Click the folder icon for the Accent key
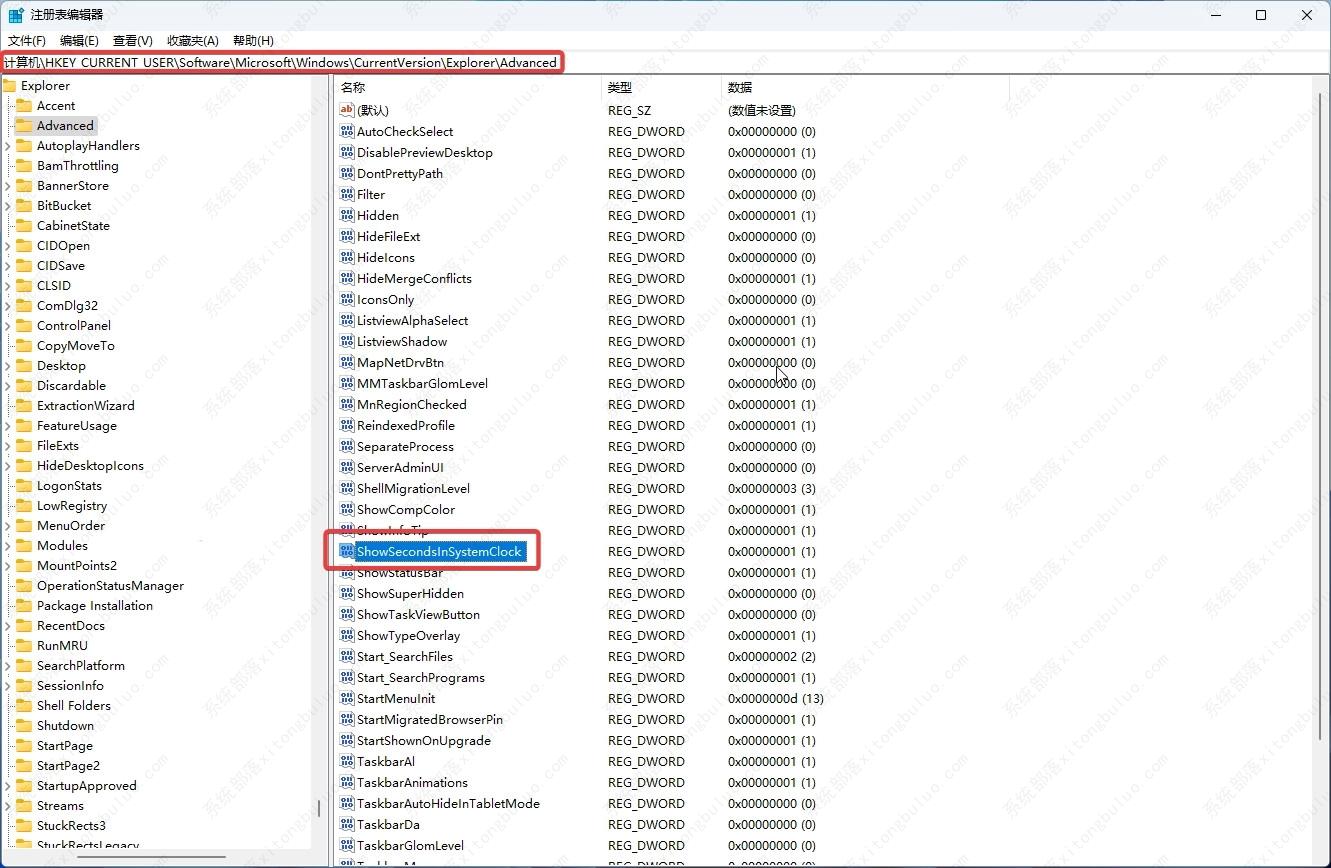The height and width of the screenshot is (868, 1331). [24, 105]
